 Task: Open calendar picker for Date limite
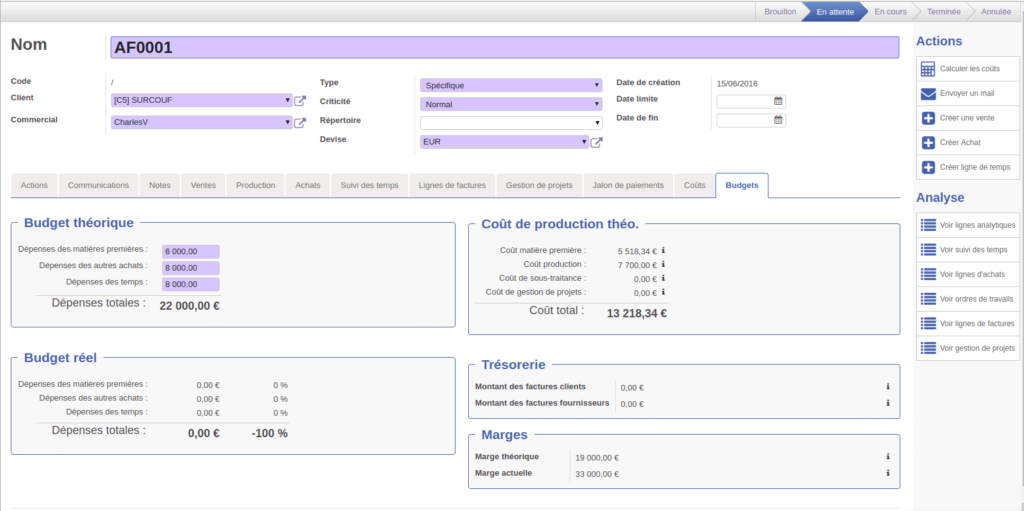pos(778,101)
